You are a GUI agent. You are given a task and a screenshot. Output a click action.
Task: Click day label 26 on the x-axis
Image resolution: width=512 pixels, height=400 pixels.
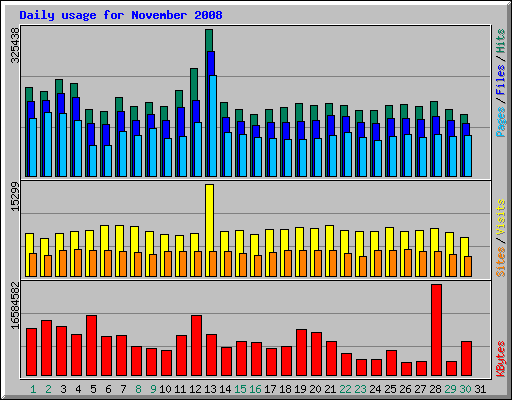pos(405,389)
